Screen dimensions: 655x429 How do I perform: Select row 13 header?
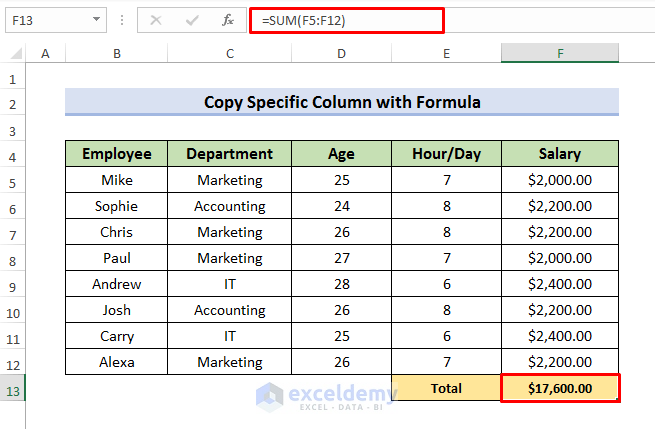(x=14, y=388)
